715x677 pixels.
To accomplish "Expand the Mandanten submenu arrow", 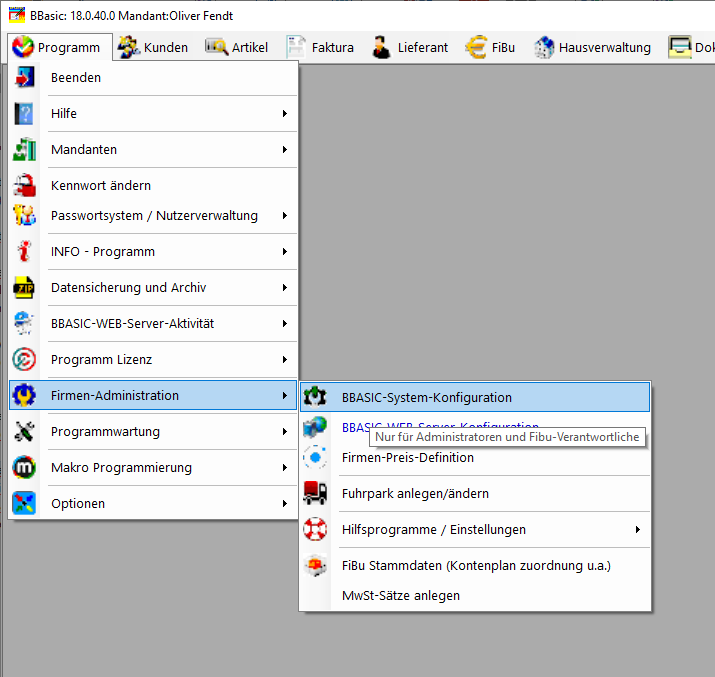I will [x=285, y=150].
